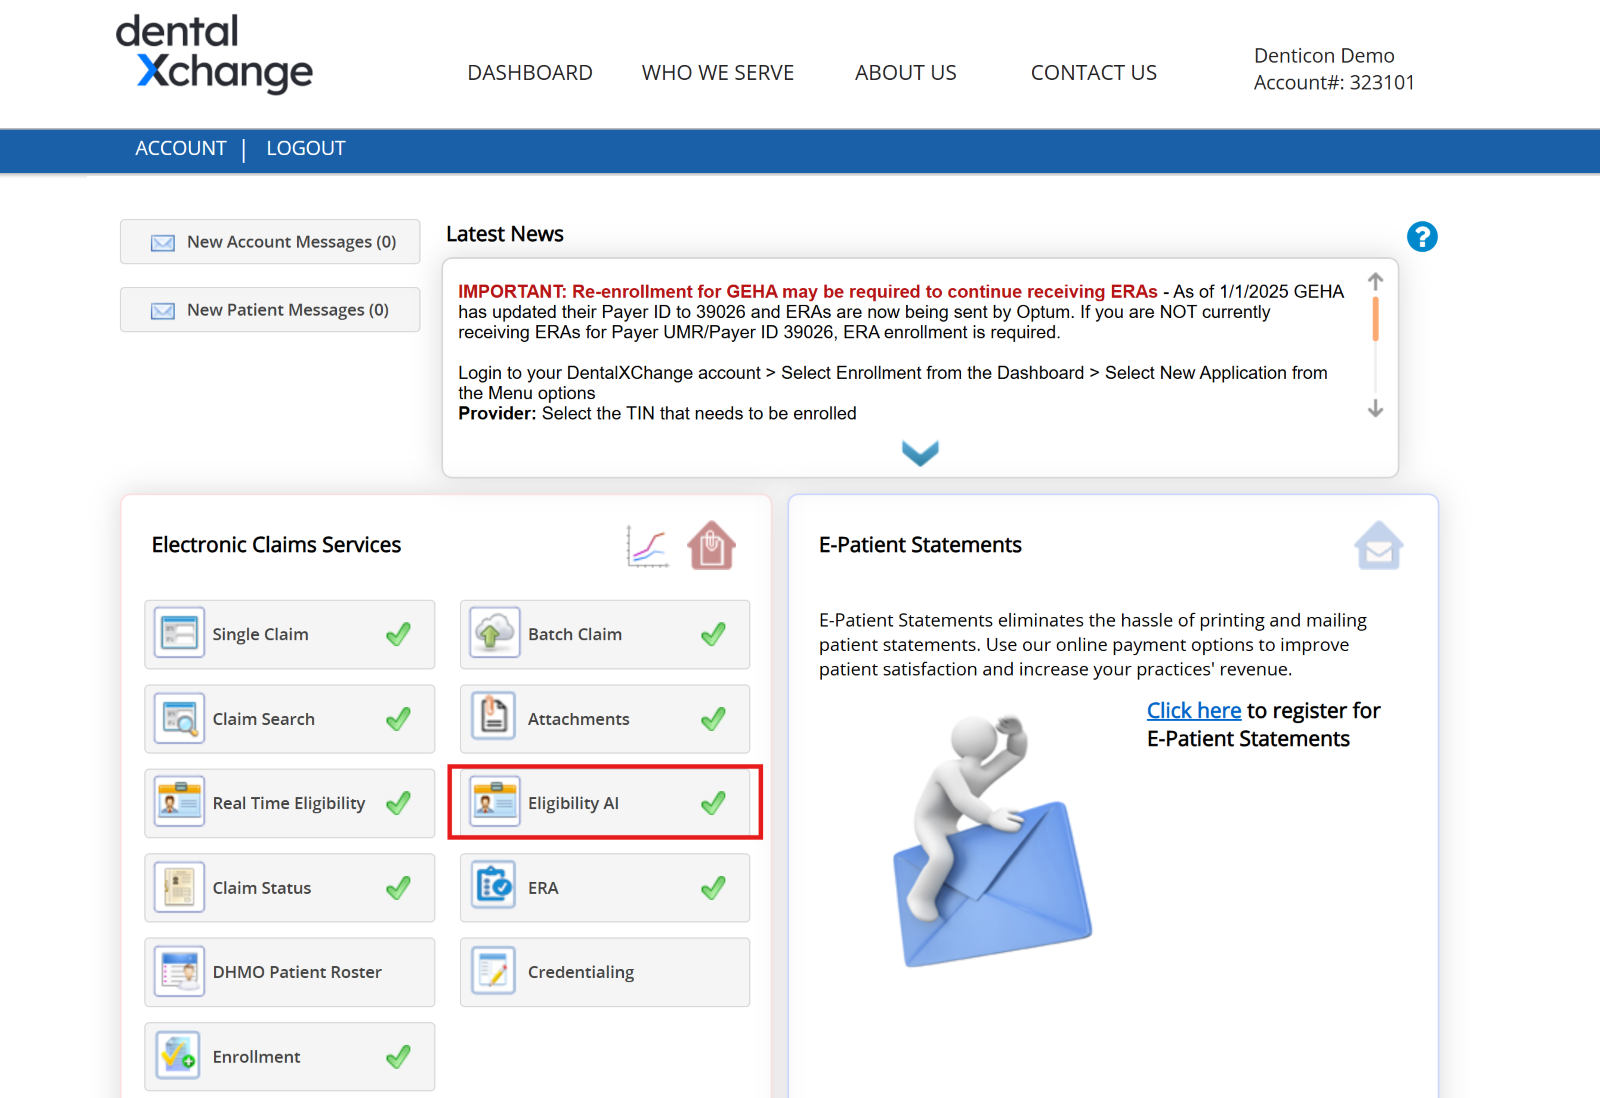Click the Enrollment icon with plus sign

[x=179, y=1055]
